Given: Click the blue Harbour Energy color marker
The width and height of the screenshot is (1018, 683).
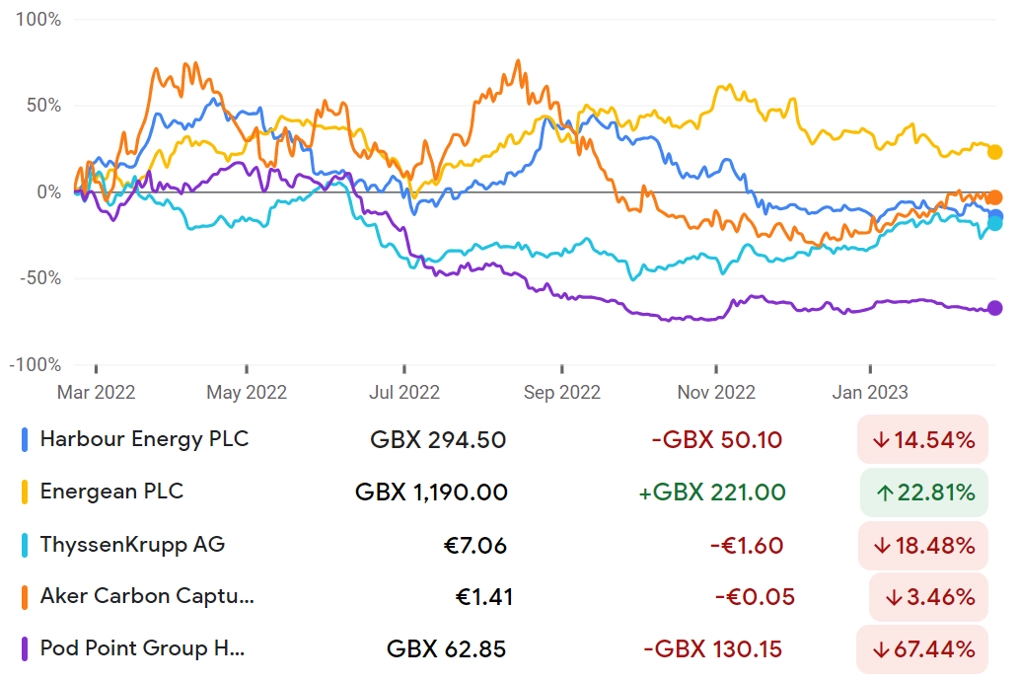Looking at the screenshot, I should point(25,440).
